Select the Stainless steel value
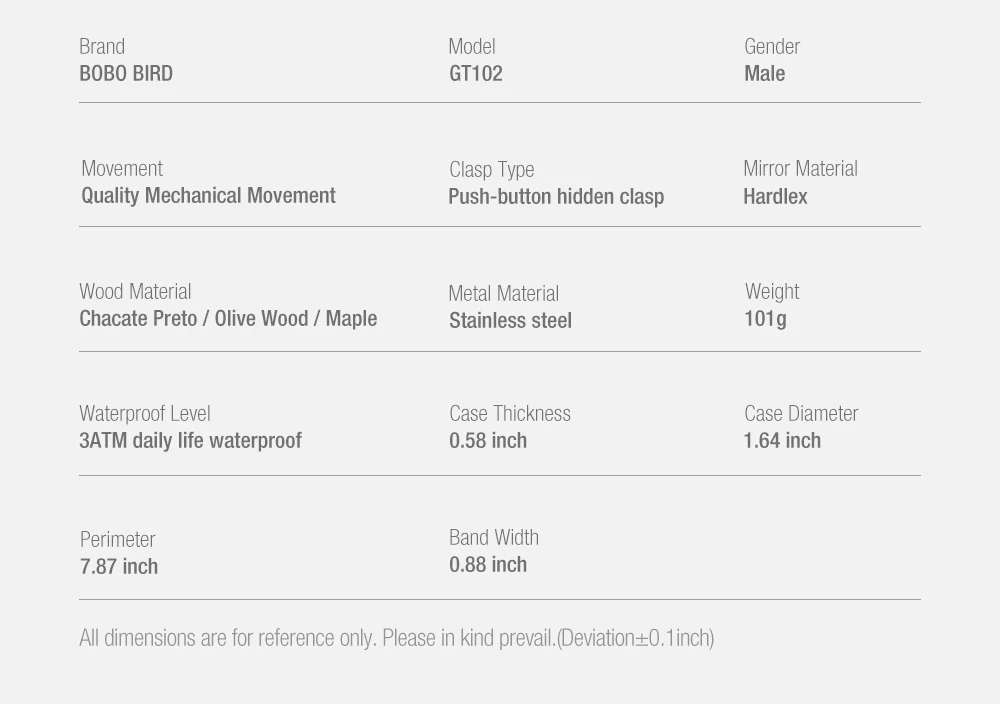This screenshot has width=1000, height=704. [x=510, y=321]
